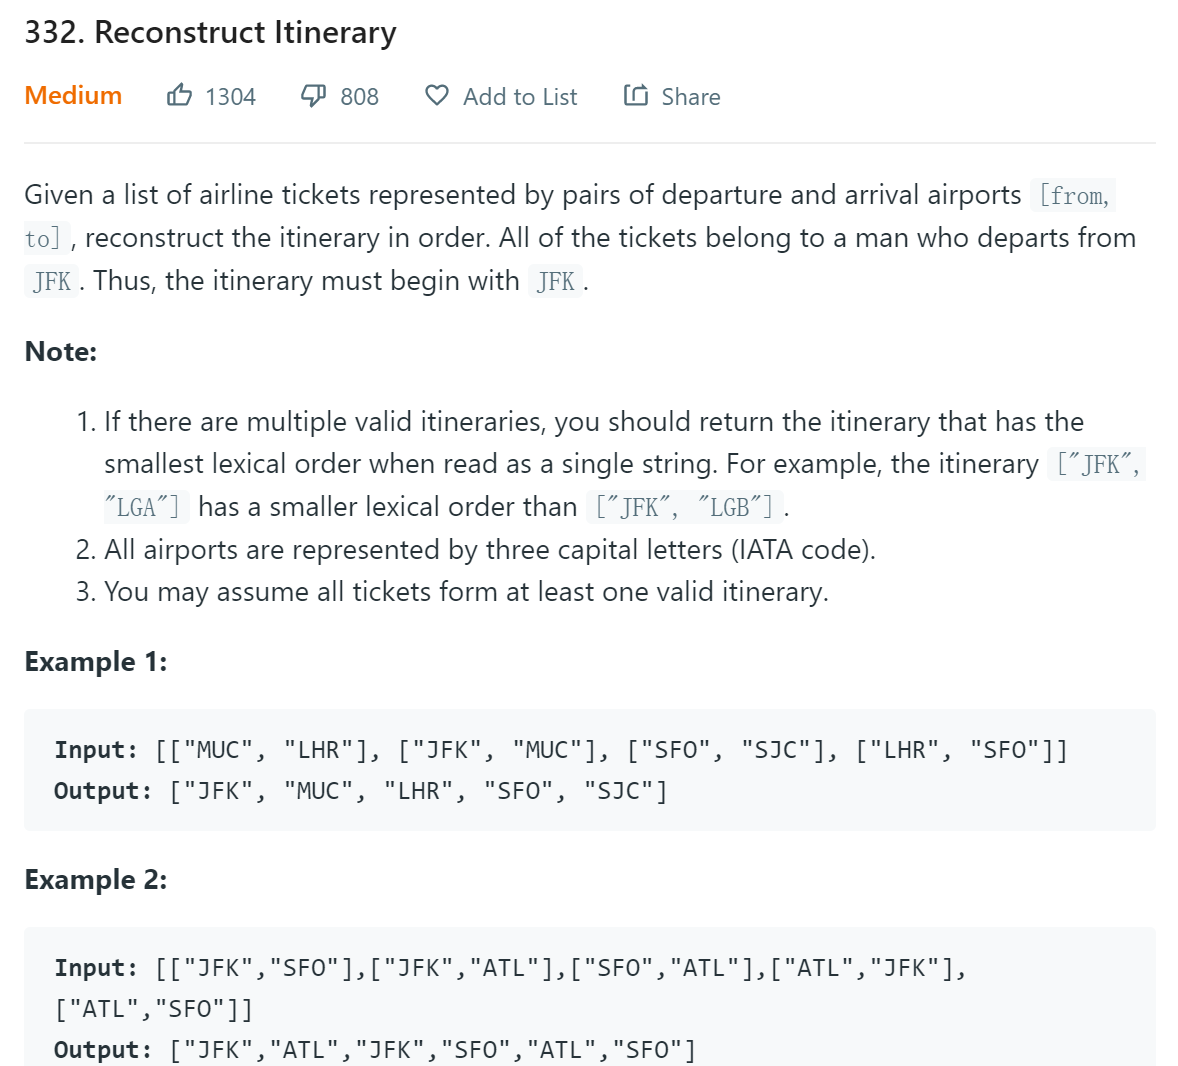Viewport: 1178px width, 1066px height.
Task: Click the thumbs-down dislike icon
Action: 313,95
